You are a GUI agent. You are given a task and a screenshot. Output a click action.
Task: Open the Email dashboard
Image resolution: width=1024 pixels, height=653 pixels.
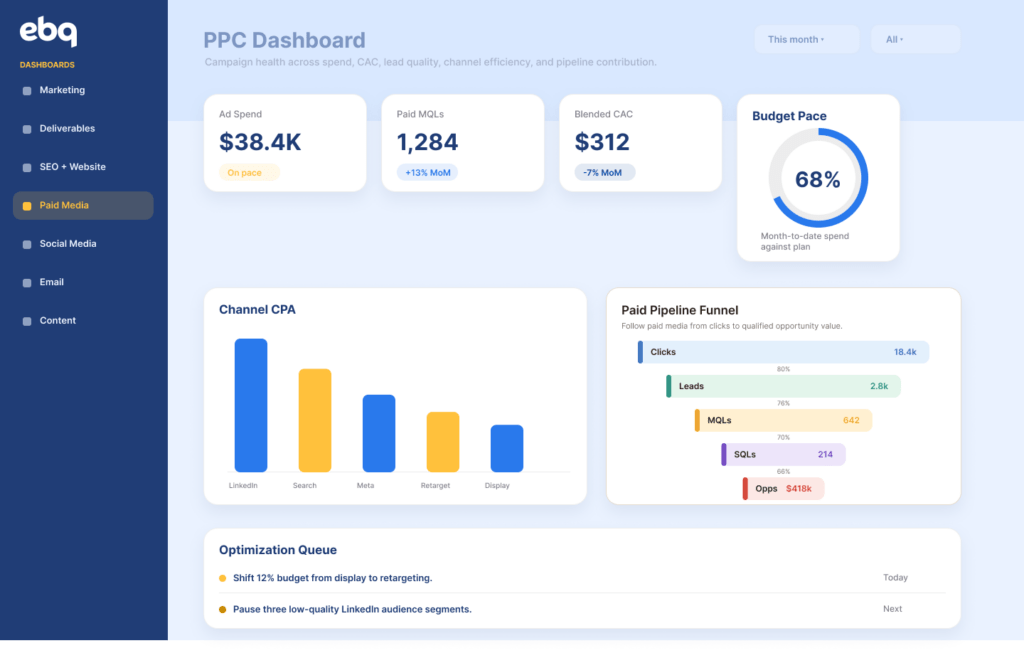pos(52,283)
